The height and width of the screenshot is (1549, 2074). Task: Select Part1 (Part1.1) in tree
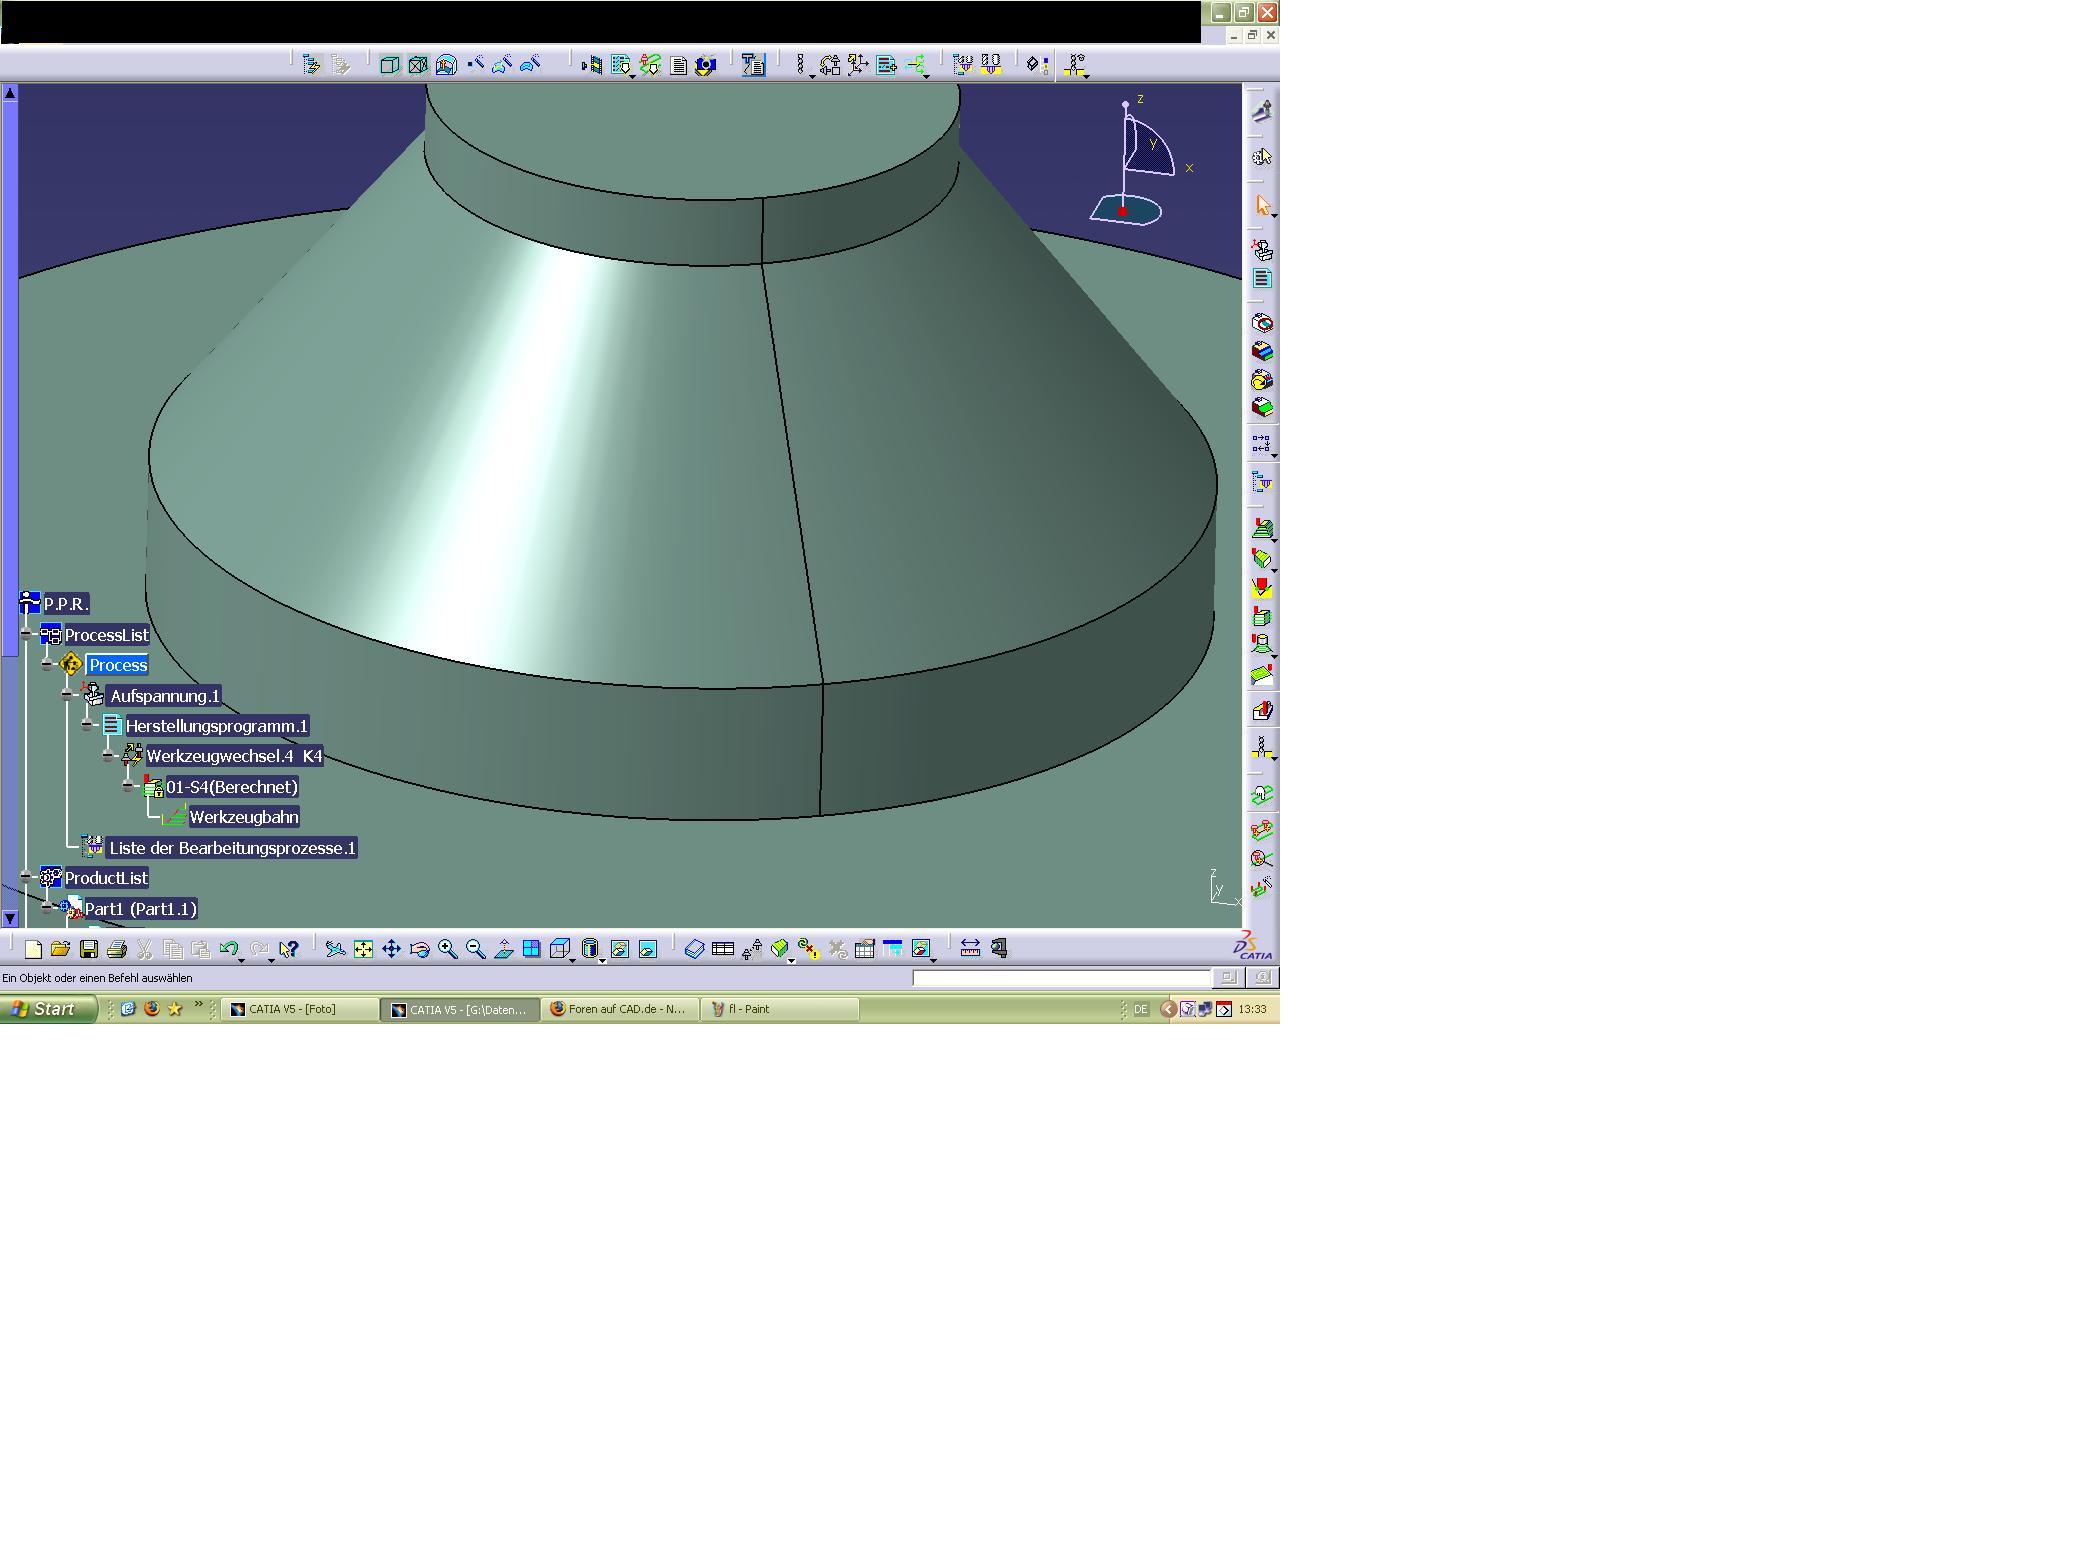coord(141,909)
